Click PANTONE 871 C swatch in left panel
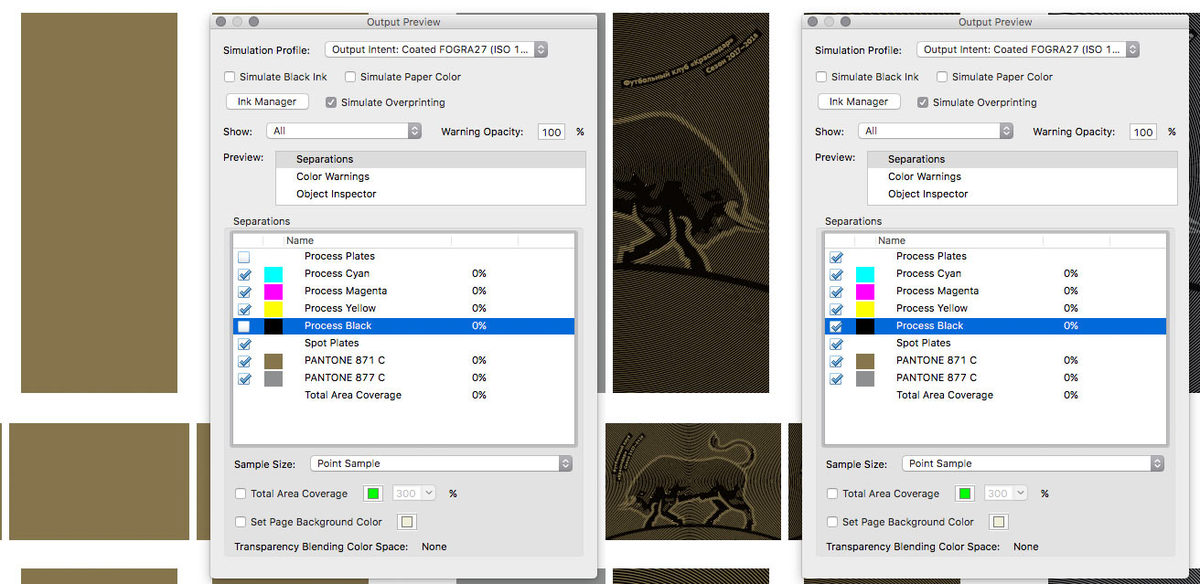The image size is (1200, 584). click(273, 361)
